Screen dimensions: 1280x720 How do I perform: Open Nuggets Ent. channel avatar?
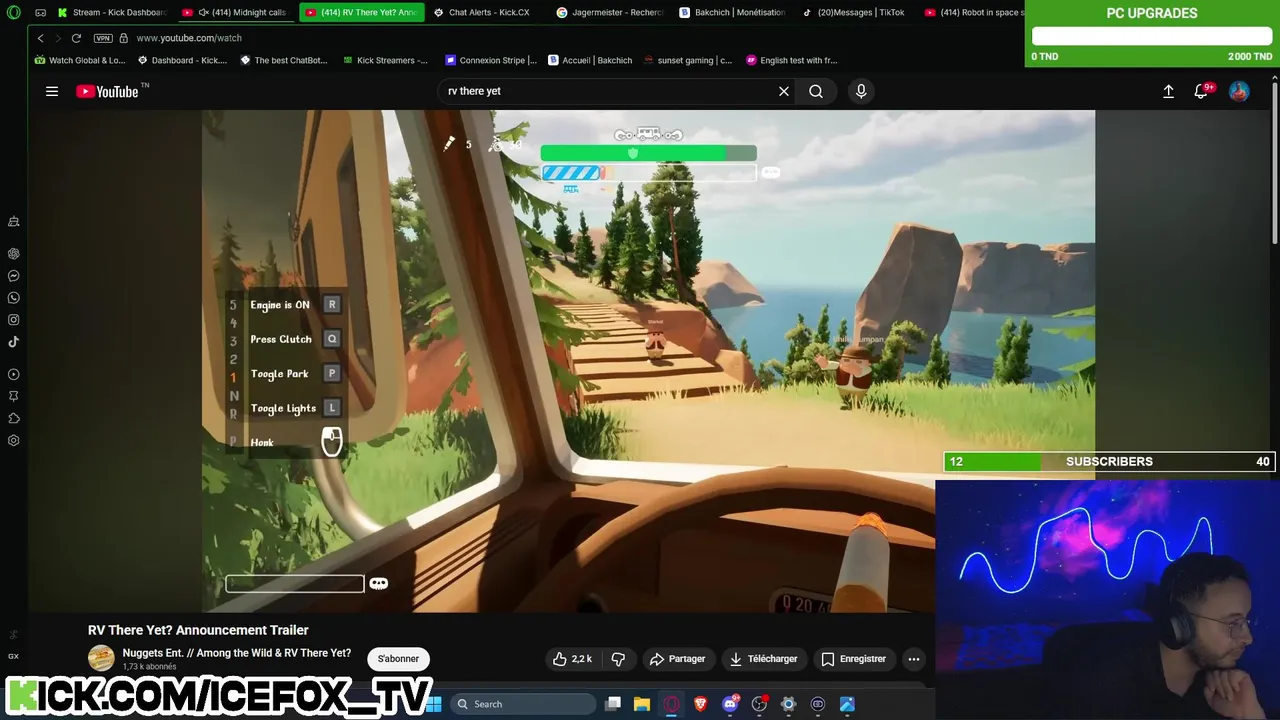pyautogui.click(x=101, y=658)
